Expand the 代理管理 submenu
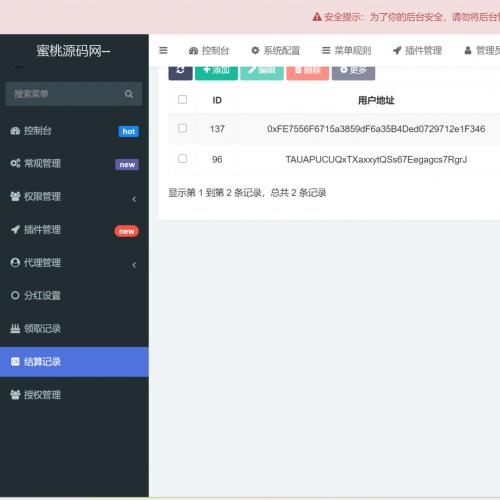The height and width of the screenshot is (500, 500). [x=74, y=263]
